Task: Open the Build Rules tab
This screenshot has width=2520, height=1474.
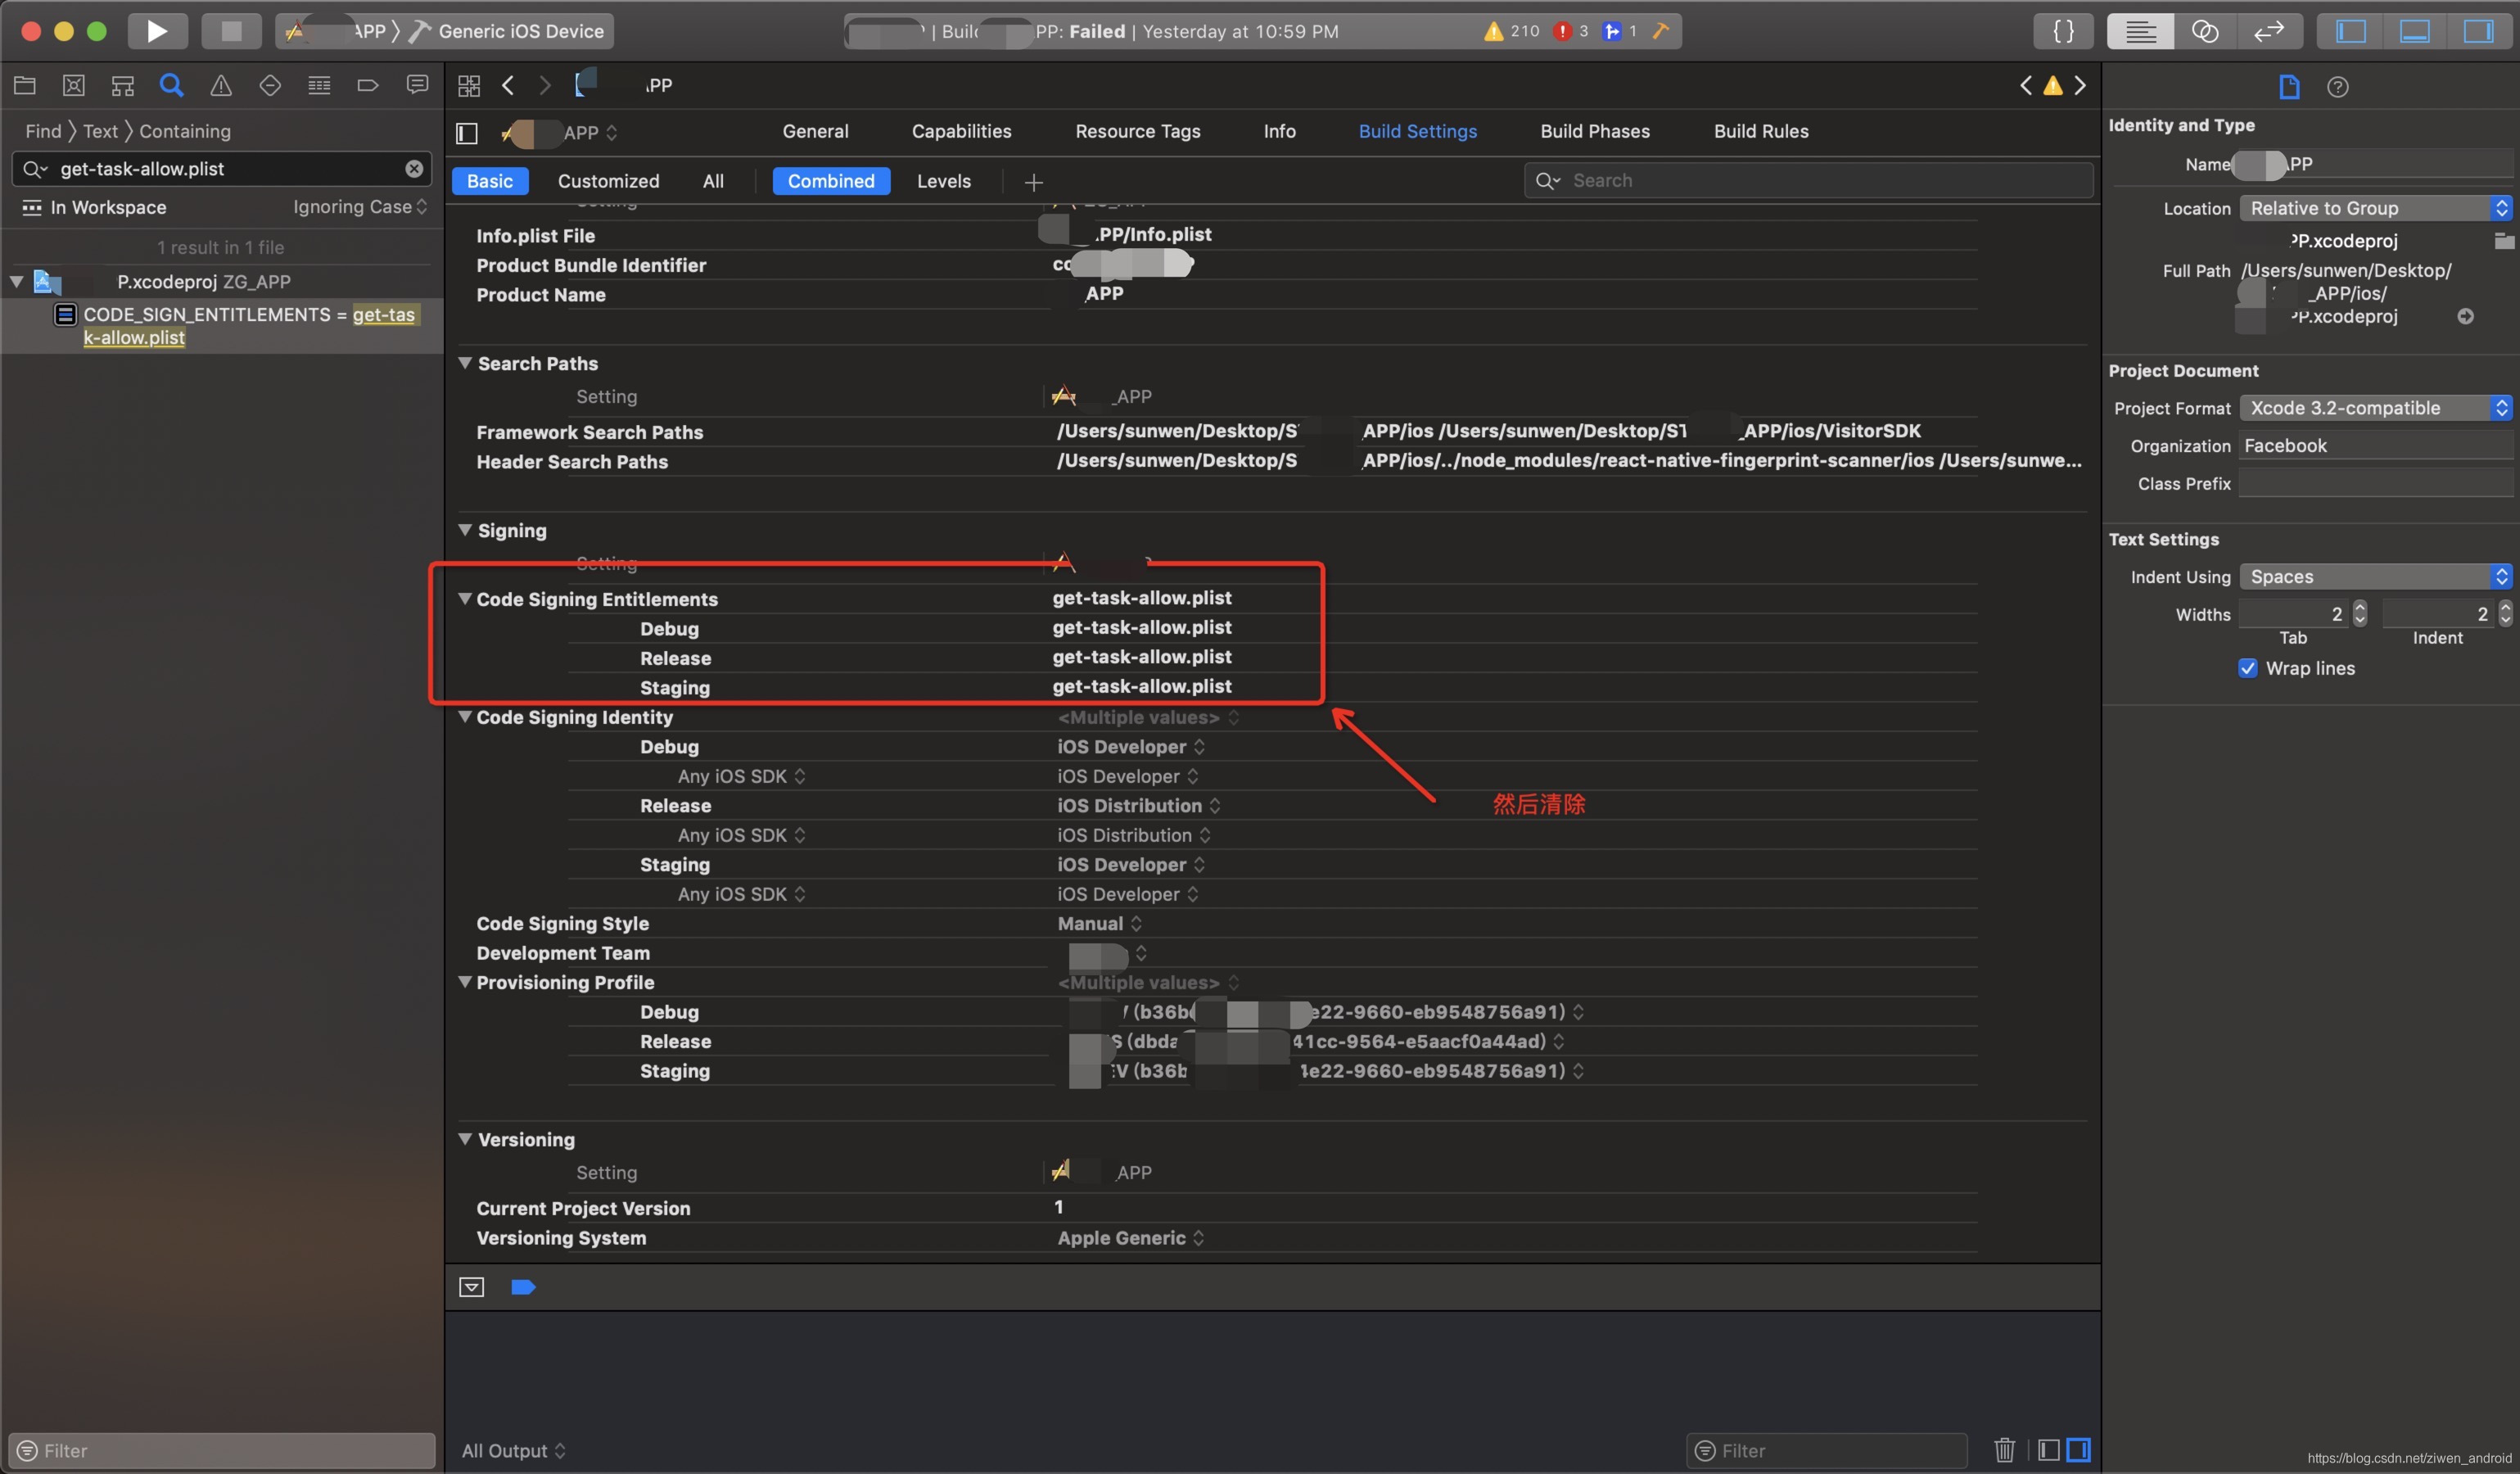Action: tap(1761, 131)
